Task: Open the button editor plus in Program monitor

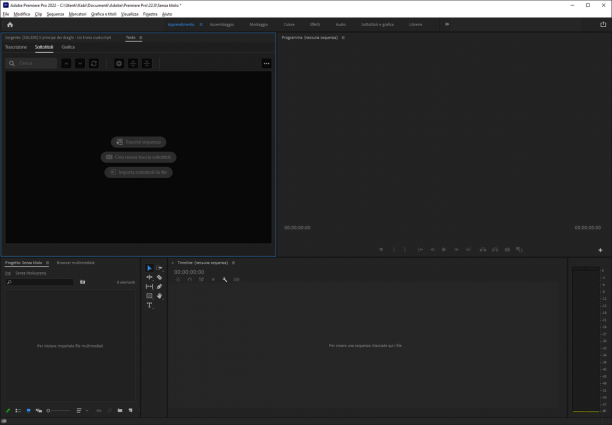Action: pyautogui.click(x=600, y=250)
